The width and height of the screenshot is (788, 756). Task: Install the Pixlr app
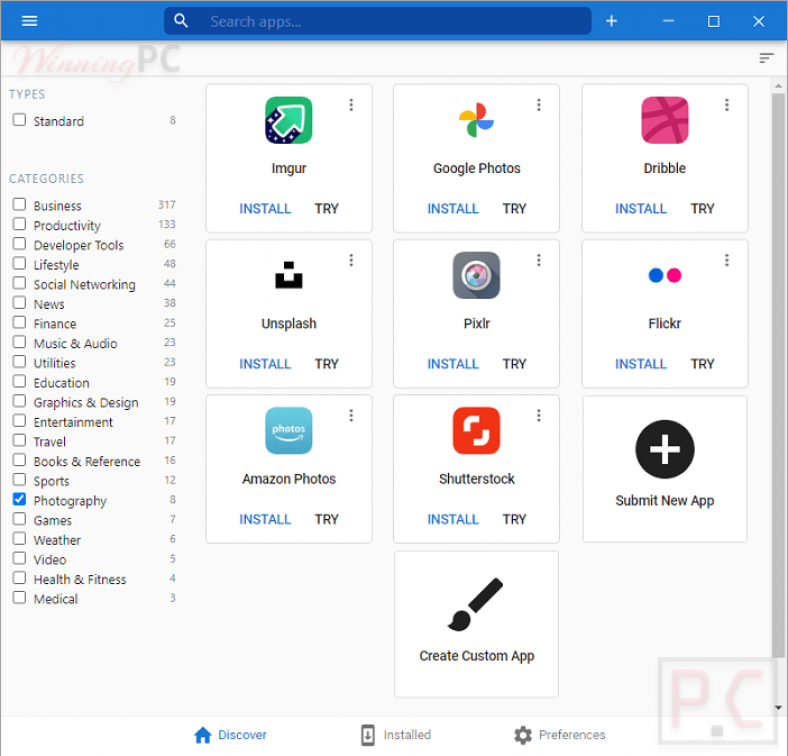pos(453,364)
